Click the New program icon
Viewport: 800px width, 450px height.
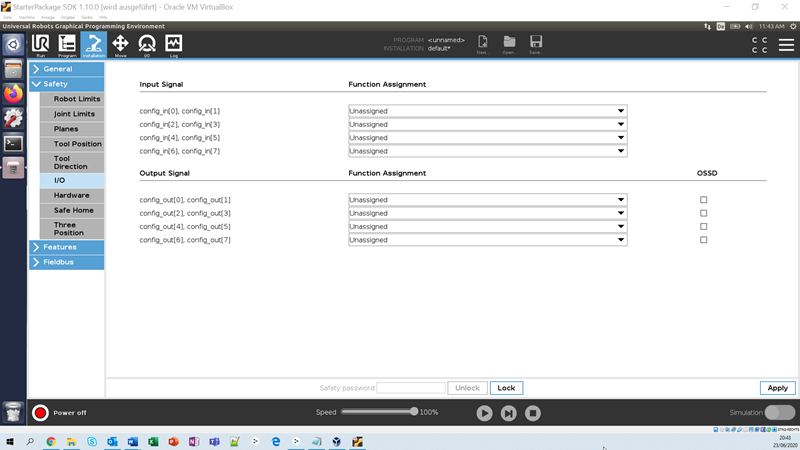coord(483,43)
